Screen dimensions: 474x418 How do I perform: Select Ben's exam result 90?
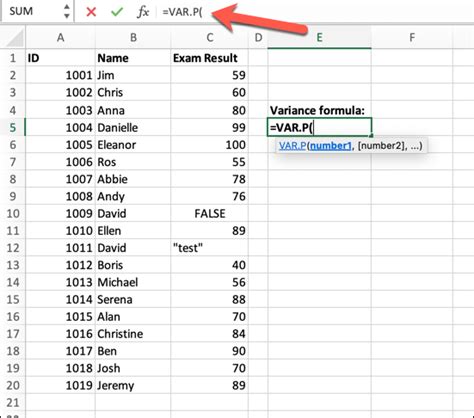click(x=210, y=351)
